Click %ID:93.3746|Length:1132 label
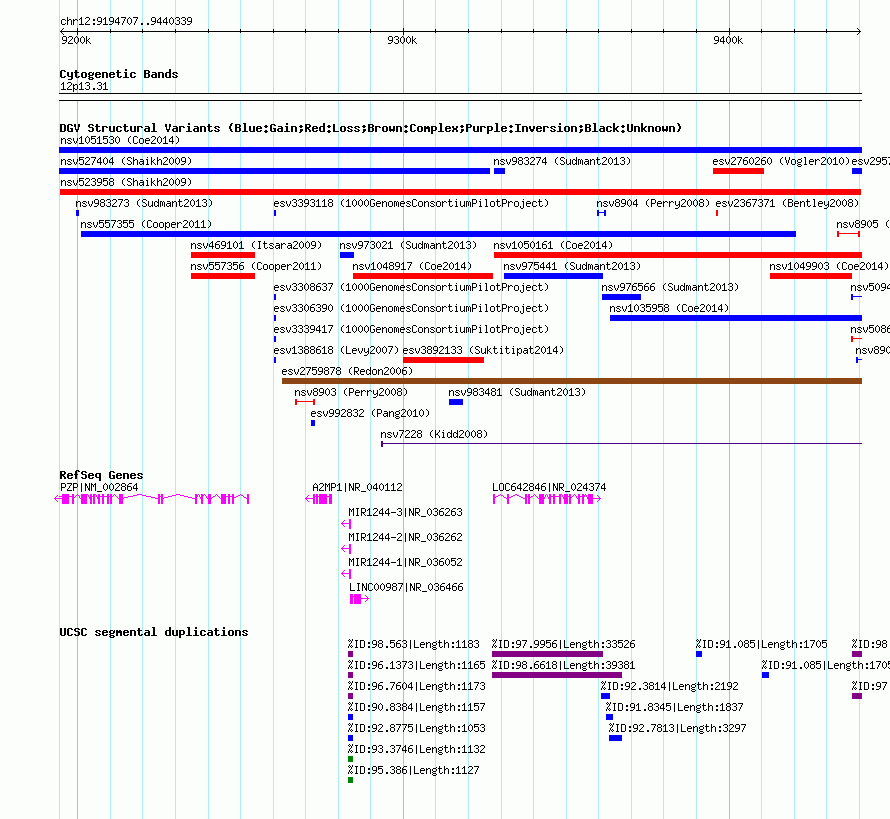The height and width of the screenshot is (819, 890). (x=417, y=750)
